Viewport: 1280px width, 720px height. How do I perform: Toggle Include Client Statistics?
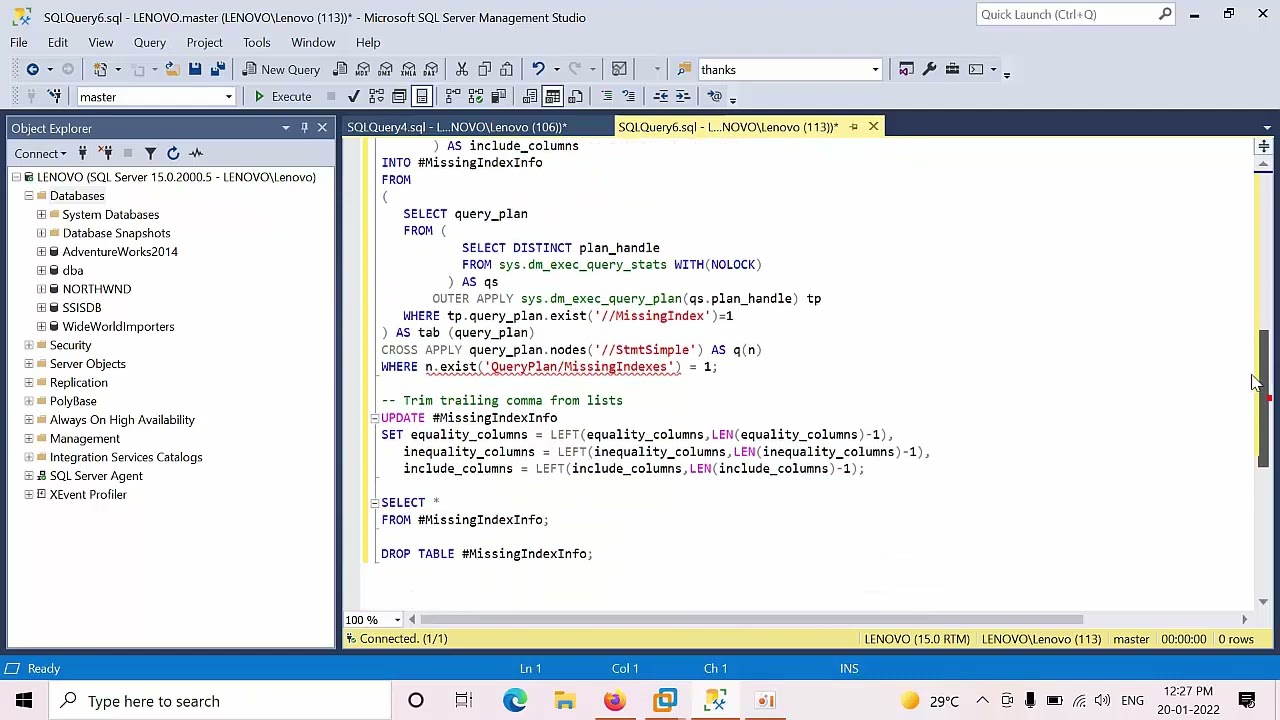pos(499,96)
